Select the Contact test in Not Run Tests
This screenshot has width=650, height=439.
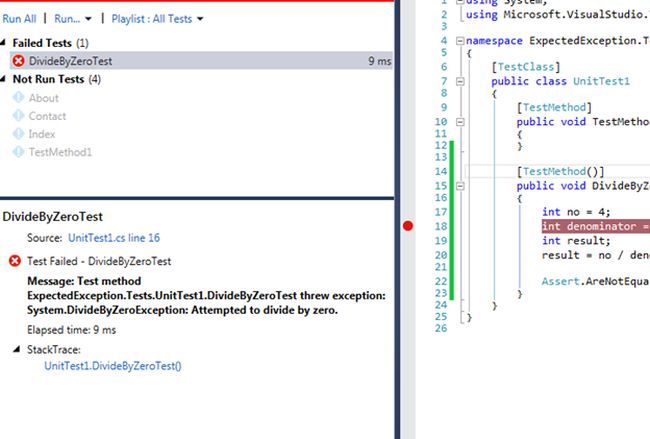[47, 116]
